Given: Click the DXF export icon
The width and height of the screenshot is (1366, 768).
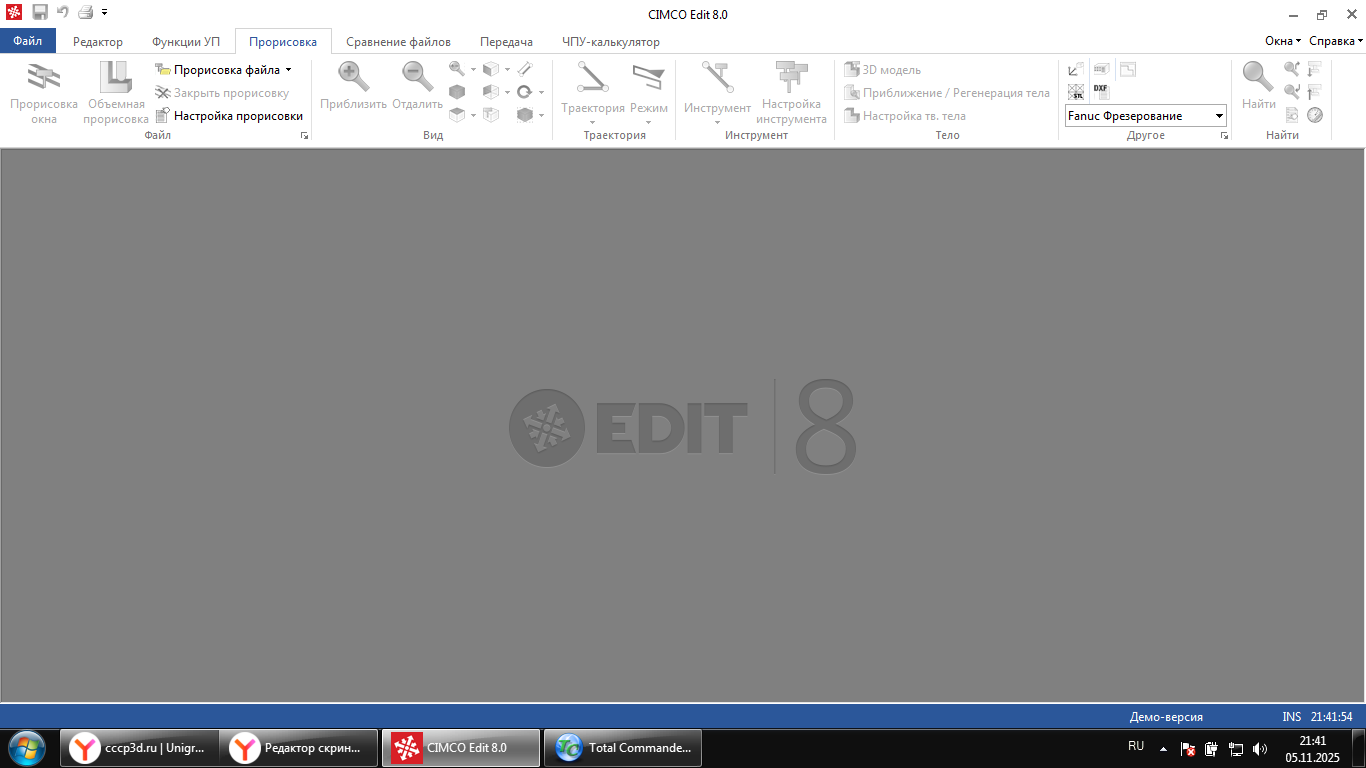Looking at the screenshot, I should click(1101, 91).
